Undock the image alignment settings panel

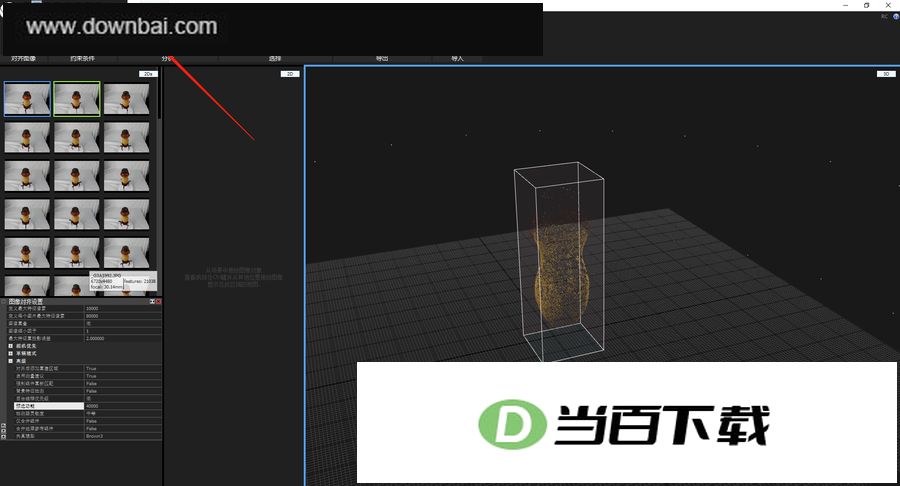tap(152, 301)
